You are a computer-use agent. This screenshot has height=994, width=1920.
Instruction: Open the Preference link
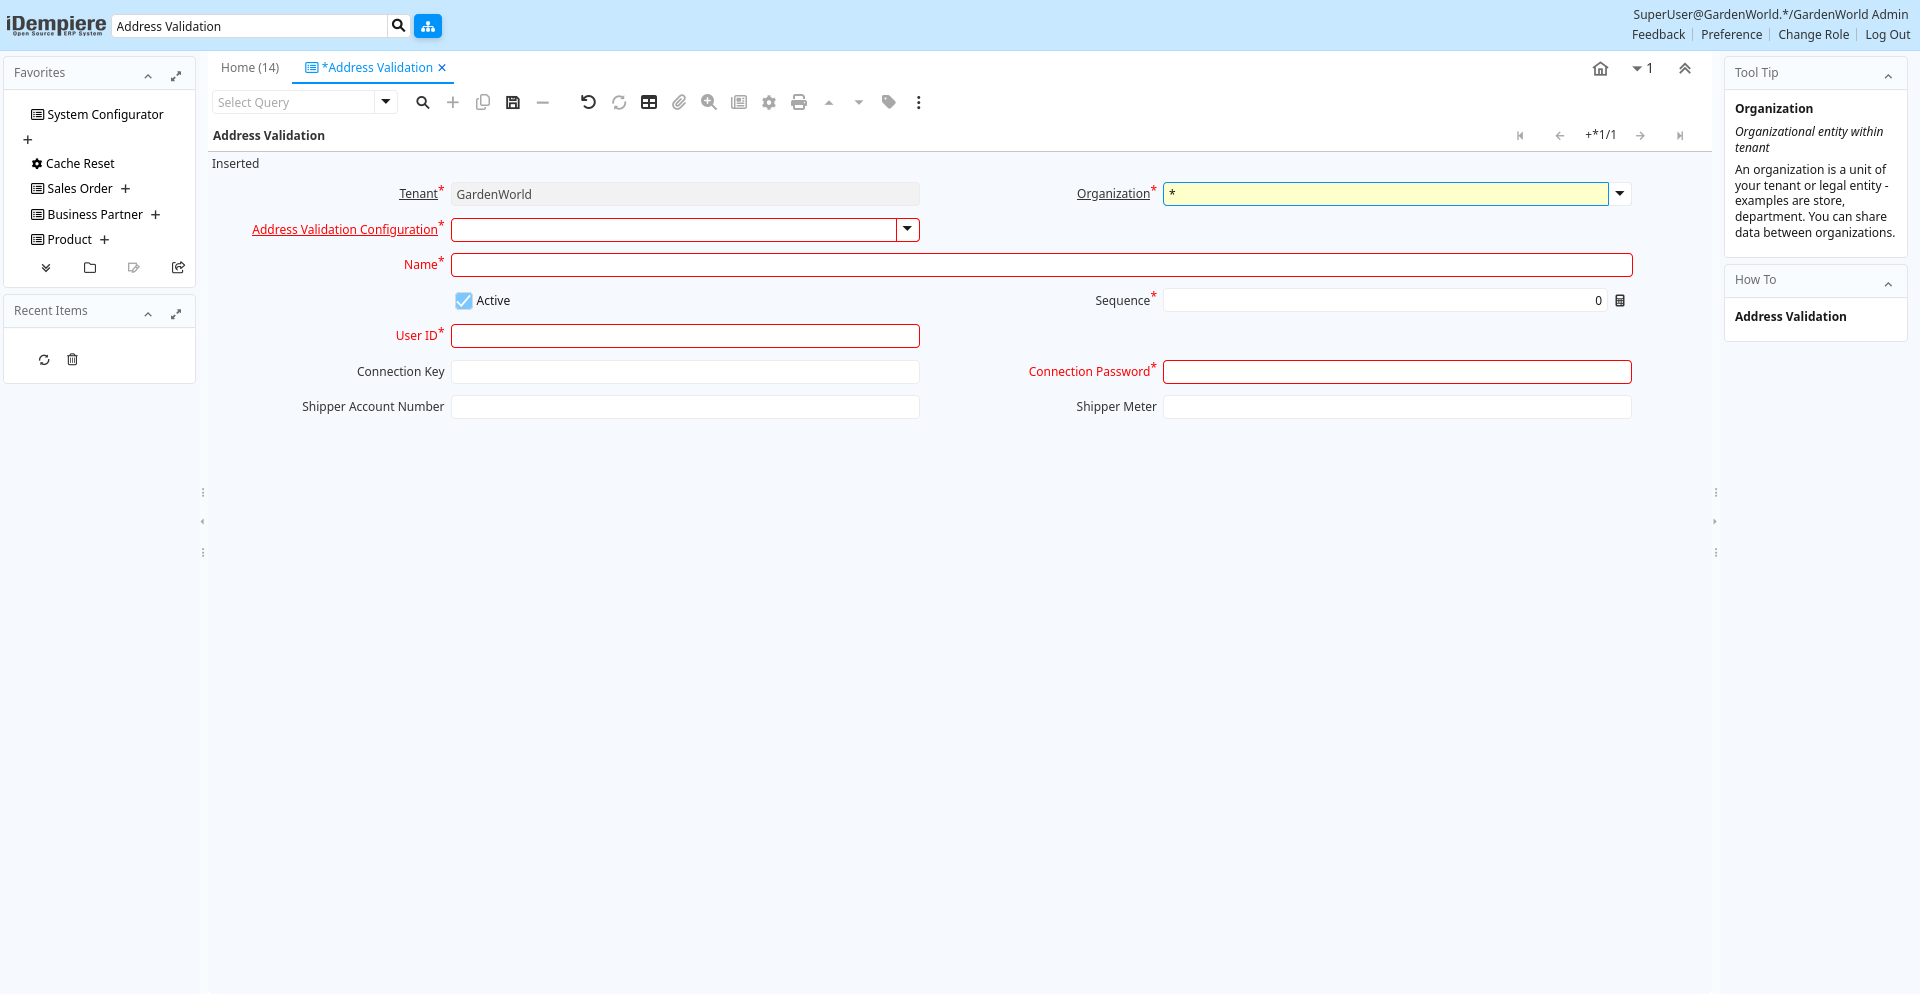pyautogui.click(x=1731, y=35)
